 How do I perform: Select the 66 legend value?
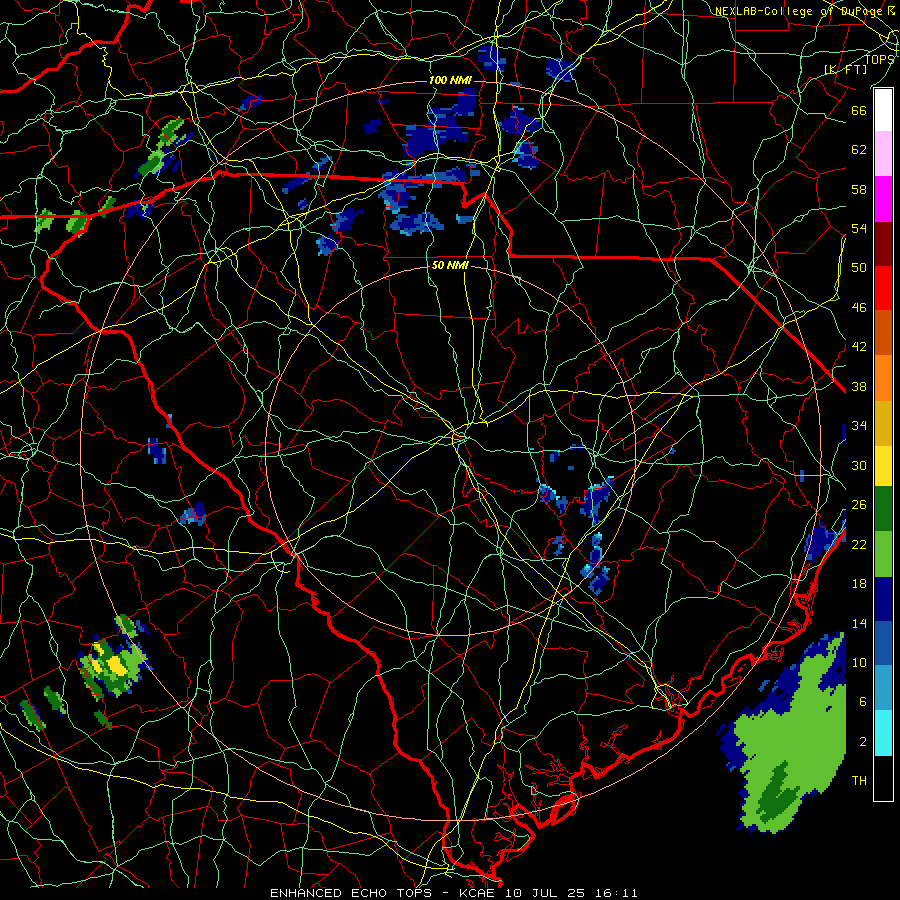(859, 110)
